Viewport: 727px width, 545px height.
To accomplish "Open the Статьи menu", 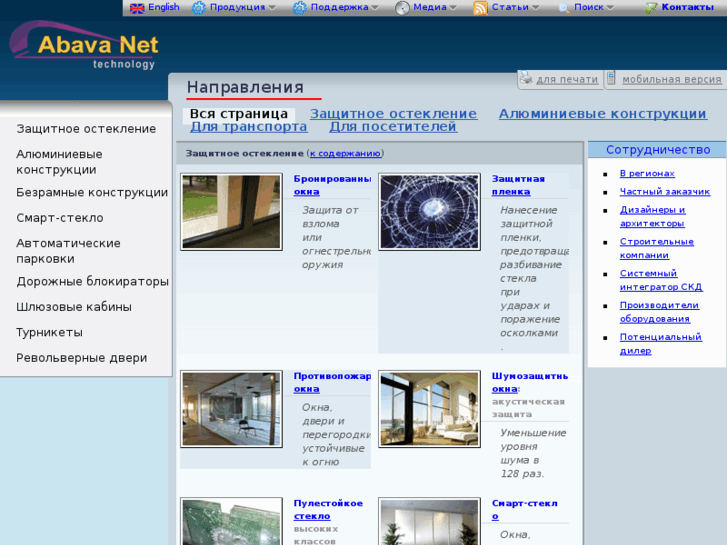I will [510, 7].
